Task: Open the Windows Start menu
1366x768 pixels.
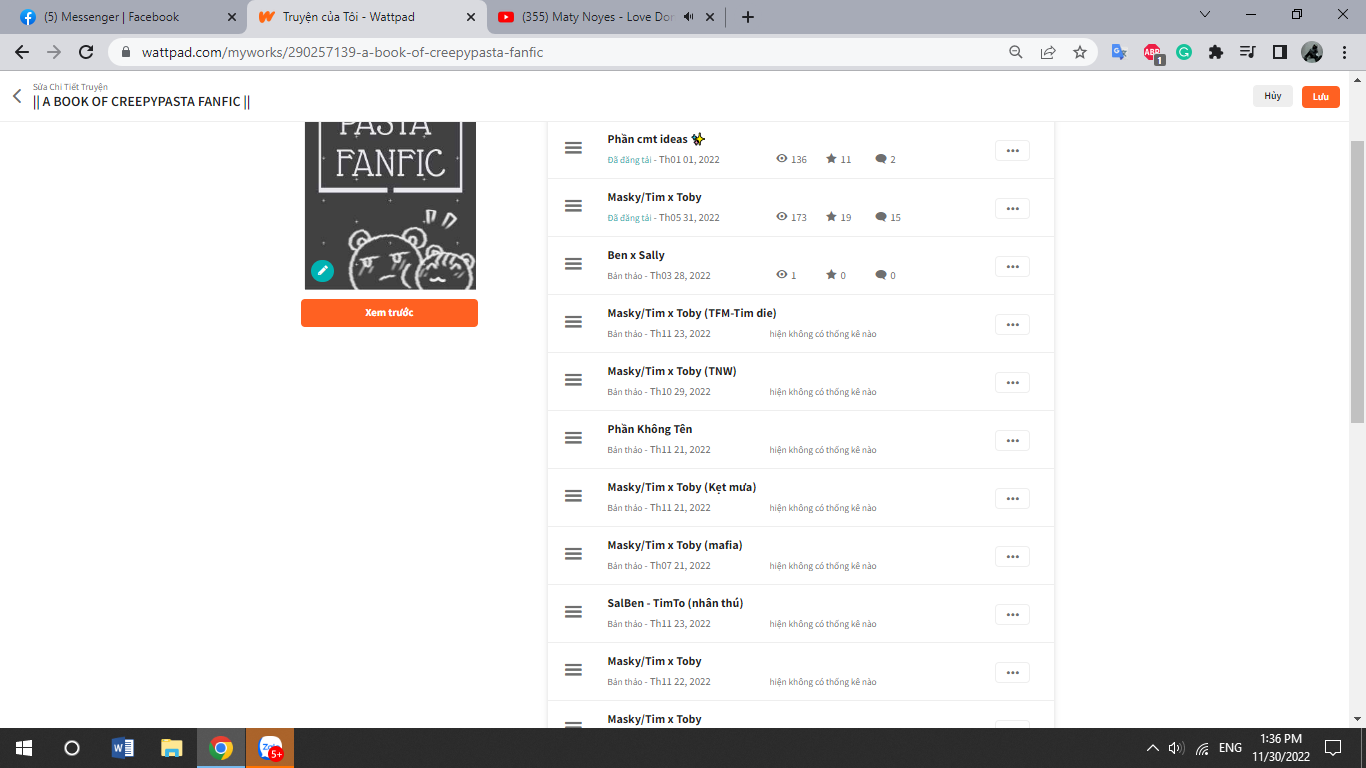Action: [x=23, y=748]
